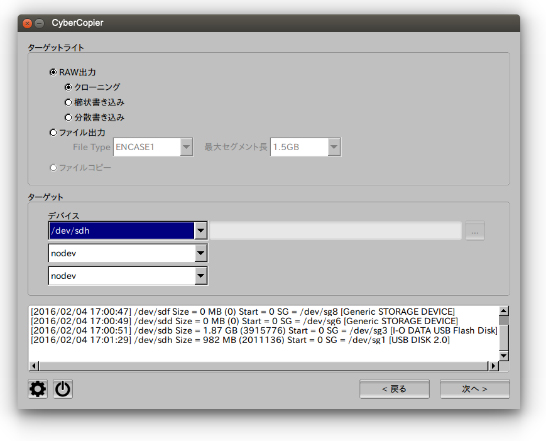Click the log horizontal scrollbar left arrow
Screen dimensions: 546x441
(x=34, y=366)
